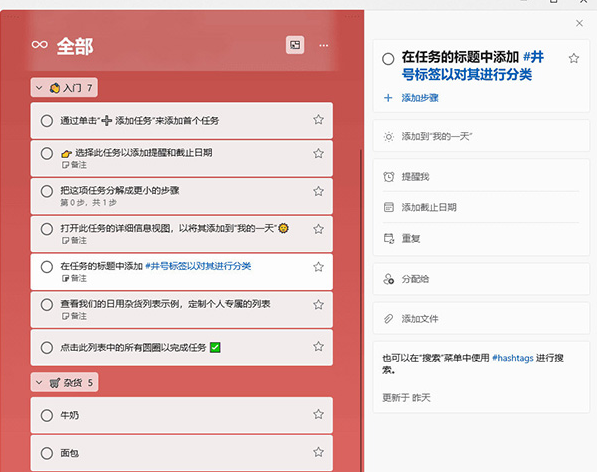Select the 查看我们的日用杂货列表示例 task
This screenshot has height=472, width=597.
point(182,309)
